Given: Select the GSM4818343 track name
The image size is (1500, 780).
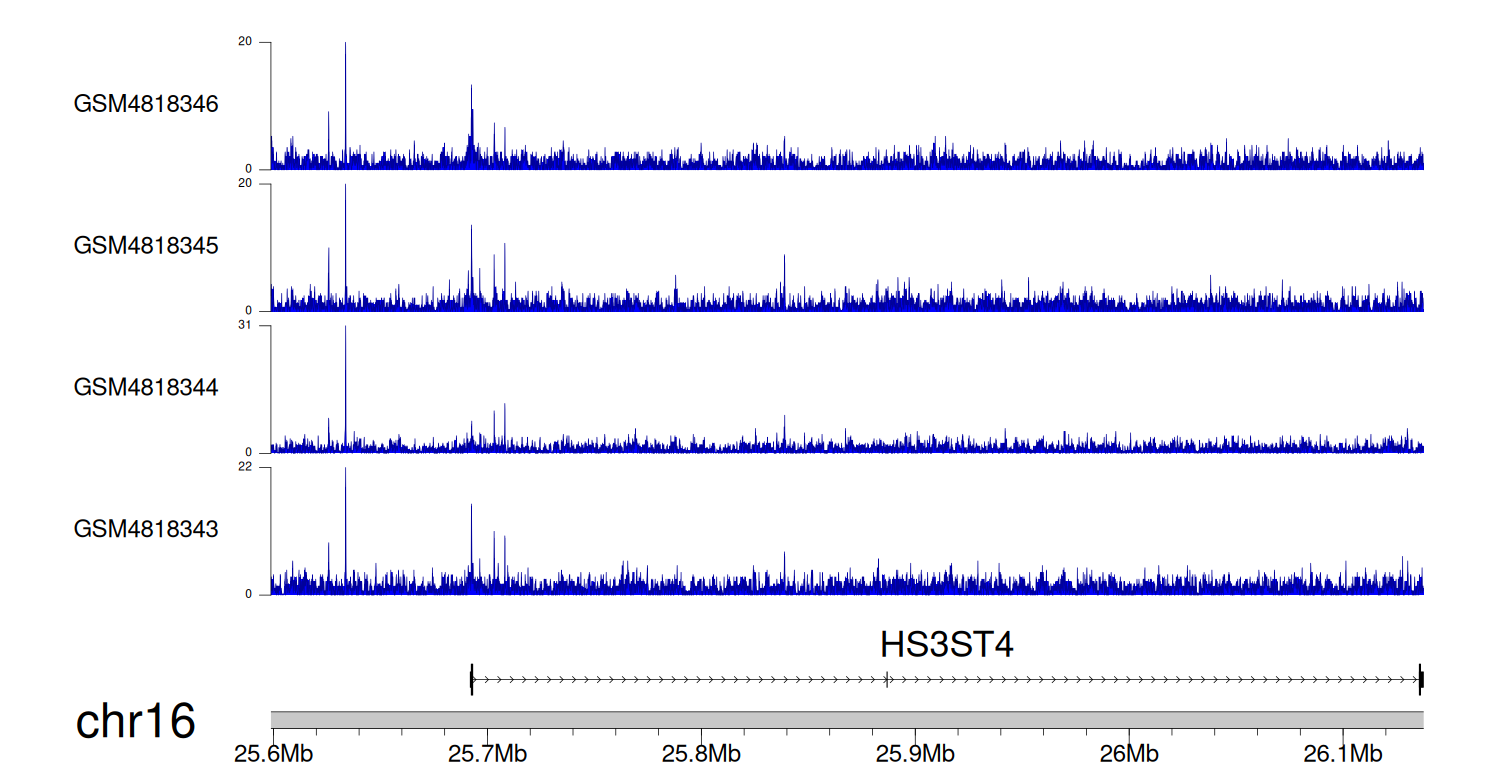Looking at the screenshot, I should 146,529.
